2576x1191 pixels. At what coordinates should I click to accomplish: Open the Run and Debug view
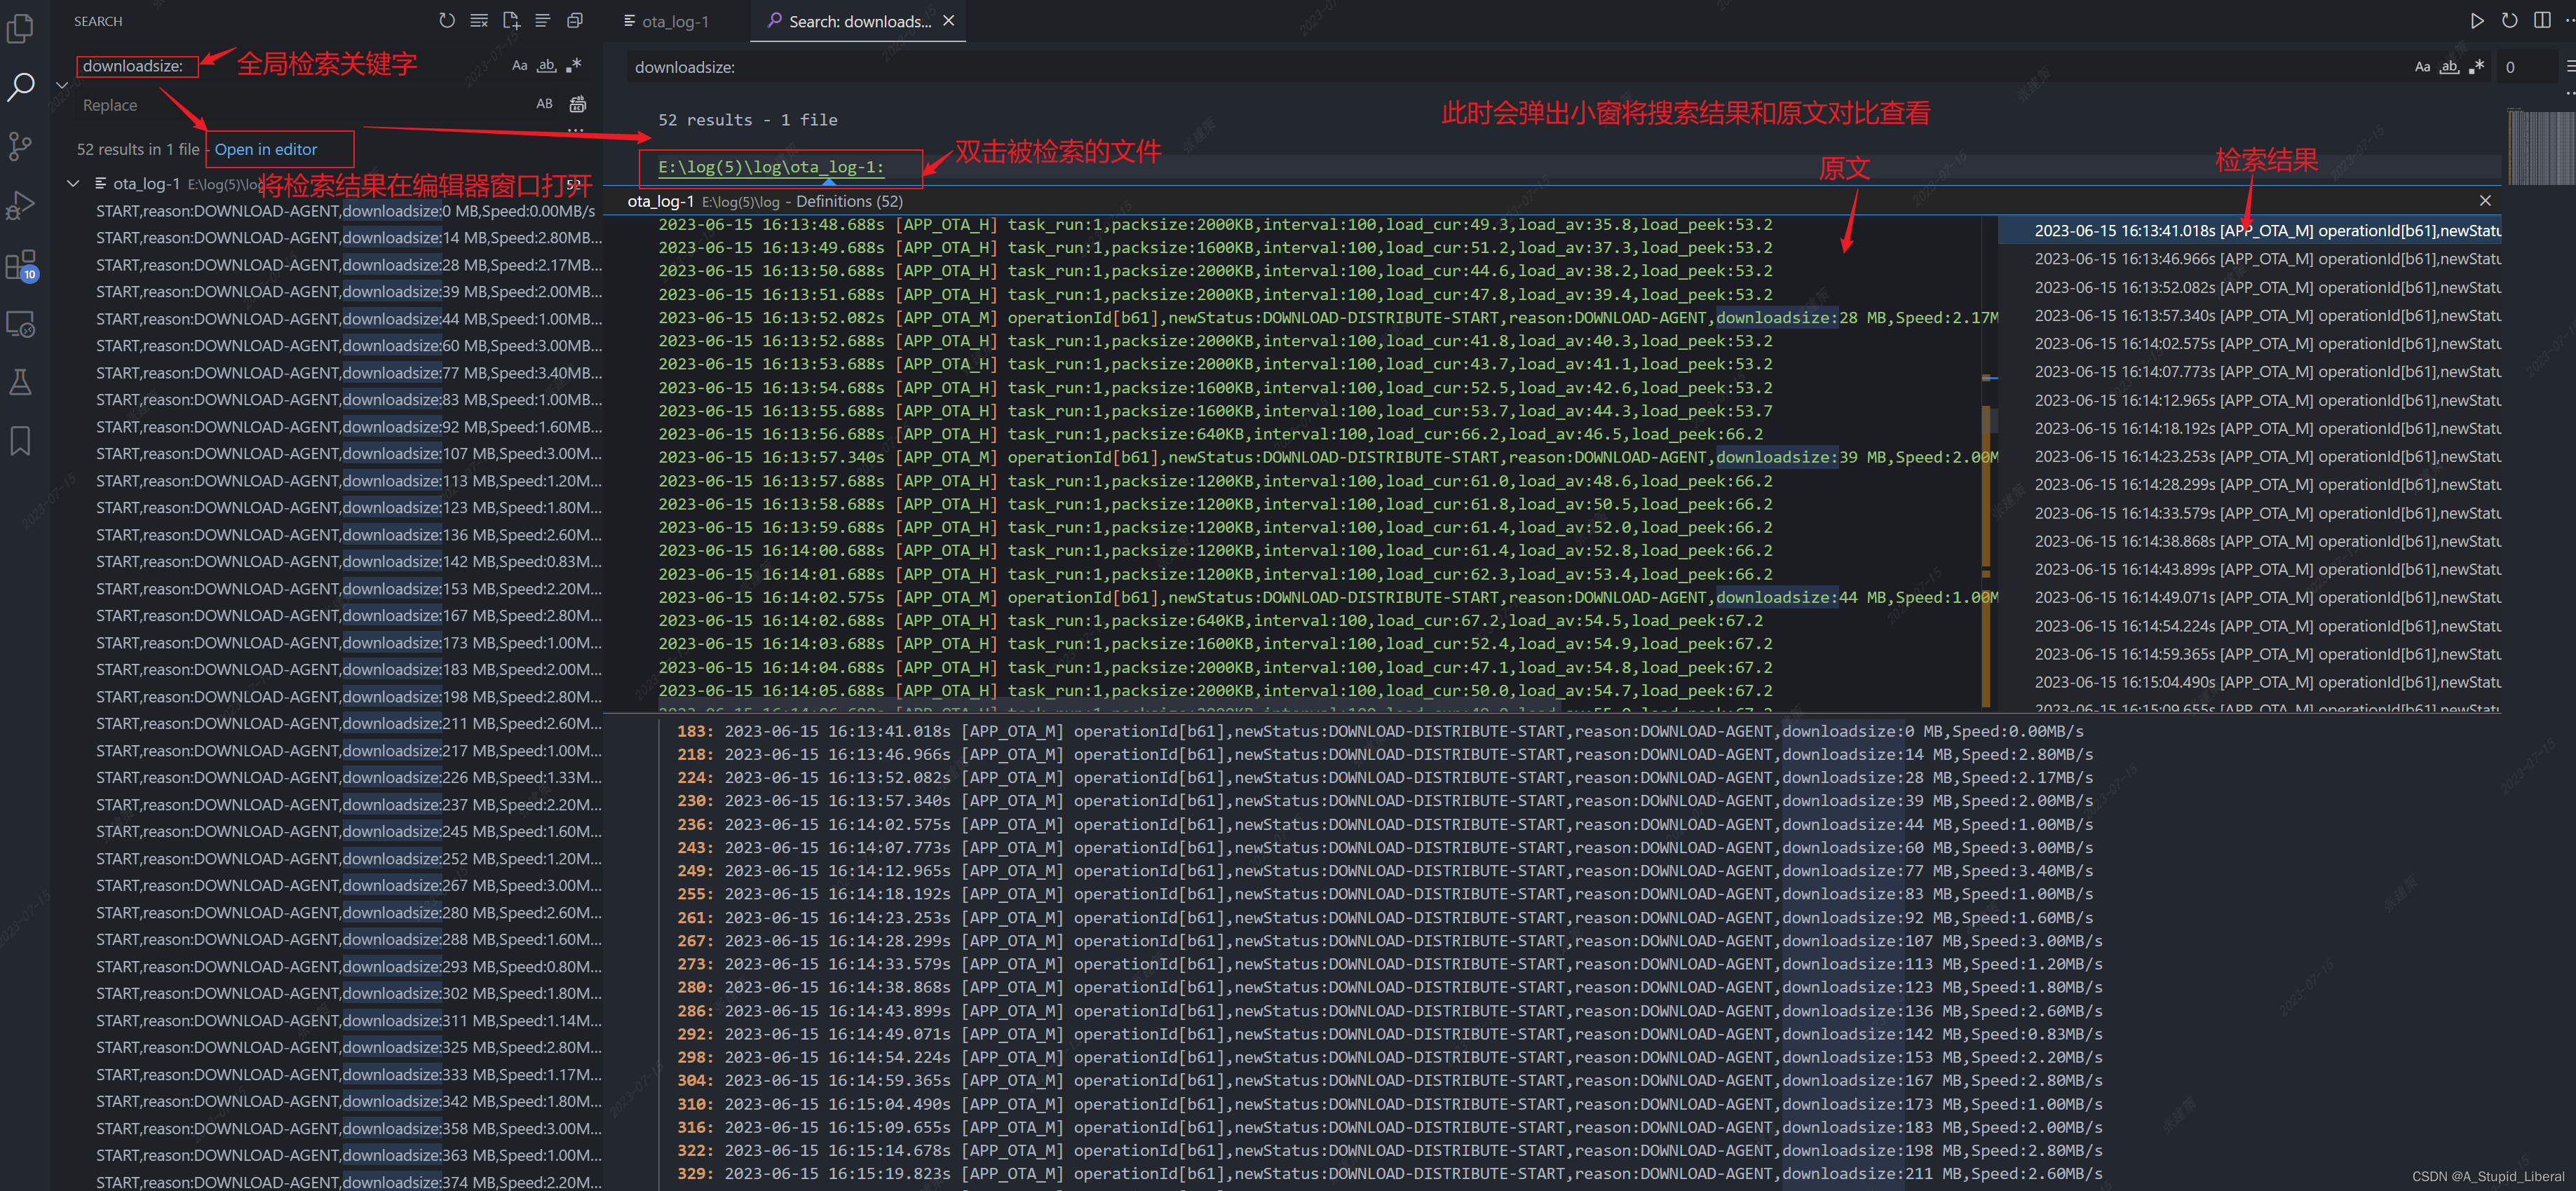point(20,205)
